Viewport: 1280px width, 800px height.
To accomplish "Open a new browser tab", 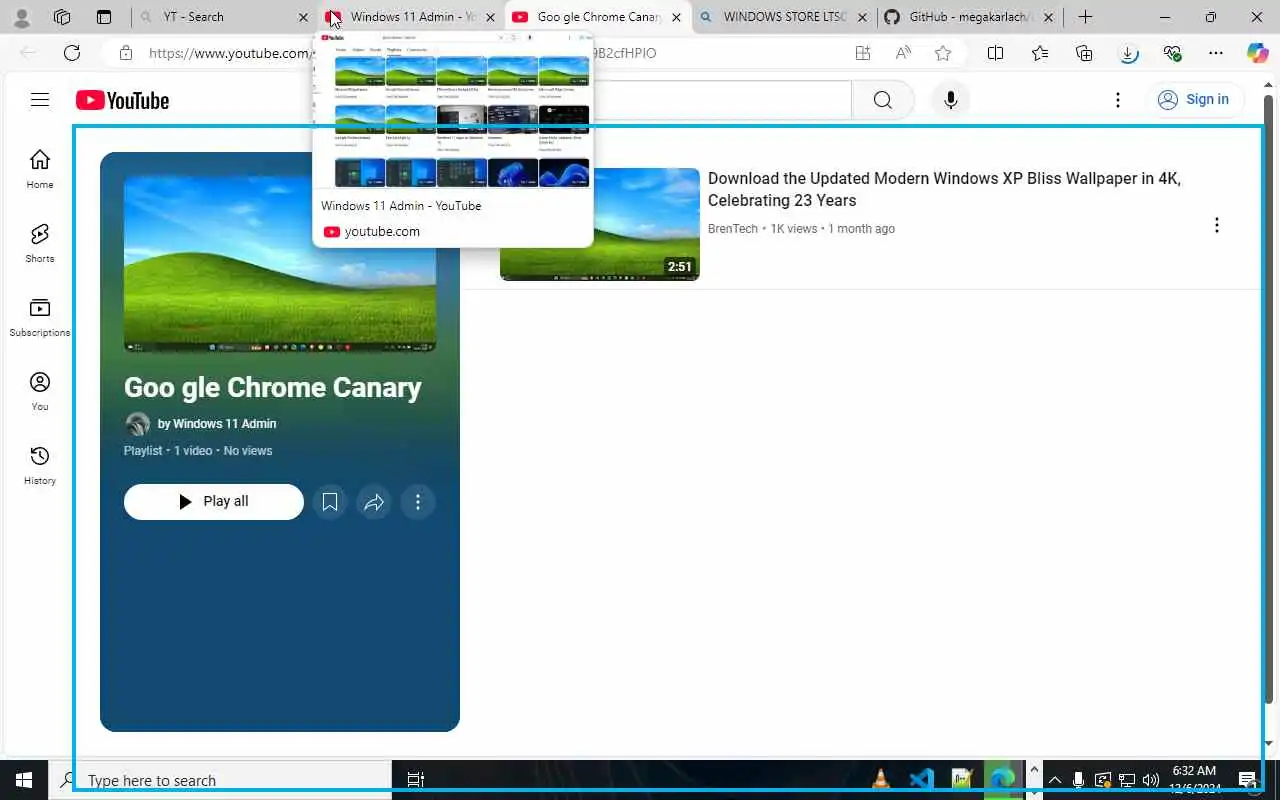I will coord(1085,17).
